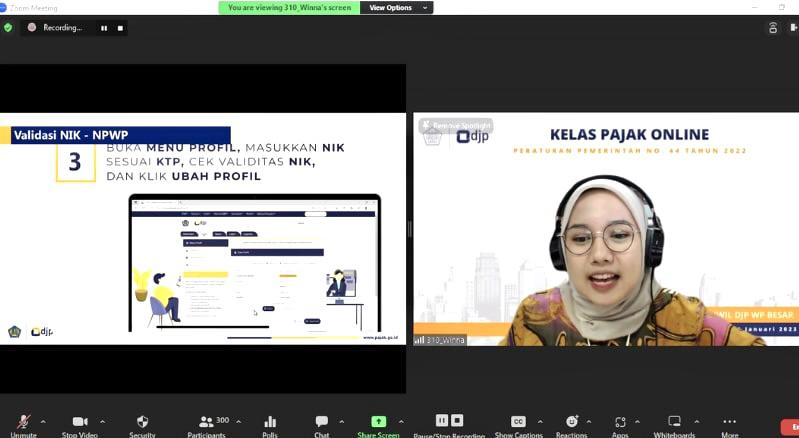
Task: Click the divider handle between shared screen and video
Action: (x=409, y=229)
